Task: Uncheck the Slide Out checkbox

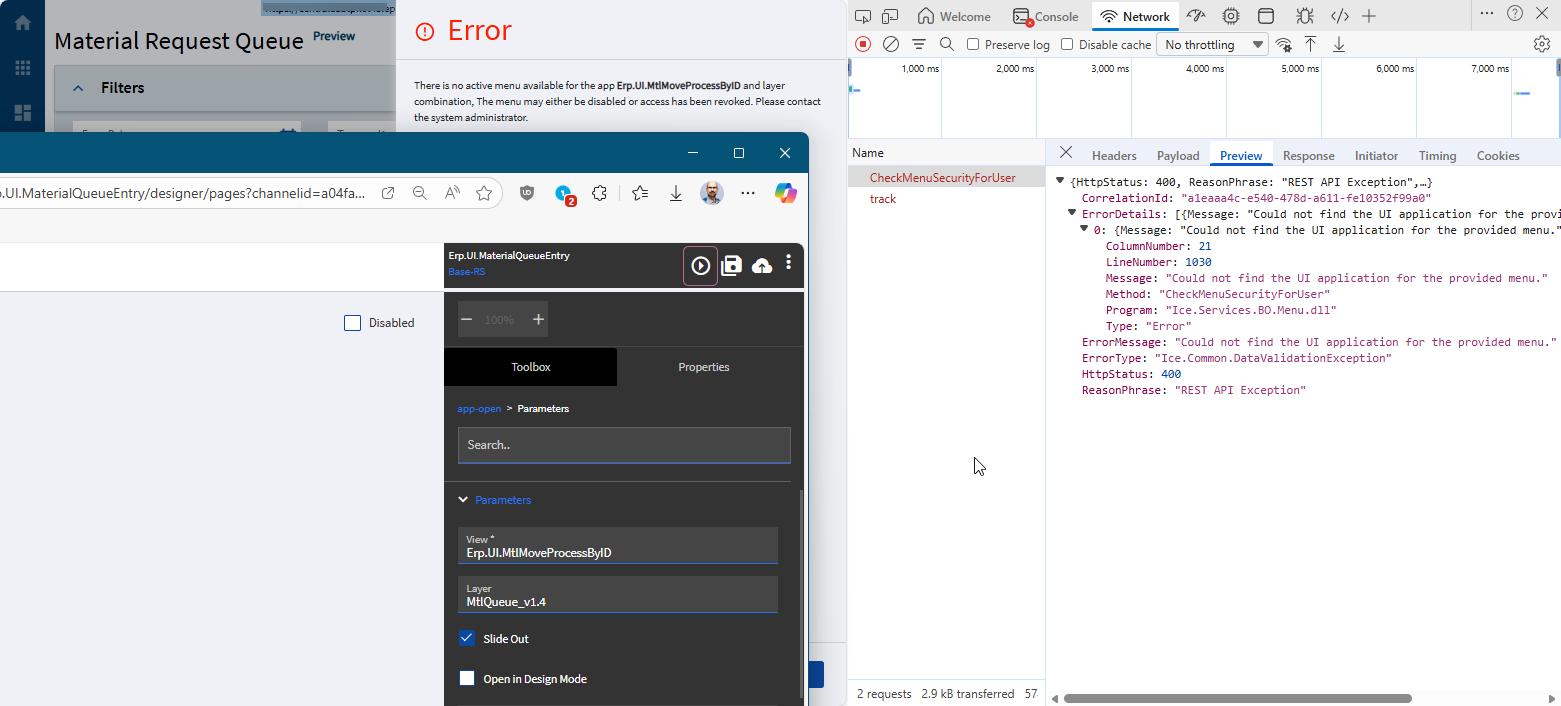Action: tap(467, 638)
